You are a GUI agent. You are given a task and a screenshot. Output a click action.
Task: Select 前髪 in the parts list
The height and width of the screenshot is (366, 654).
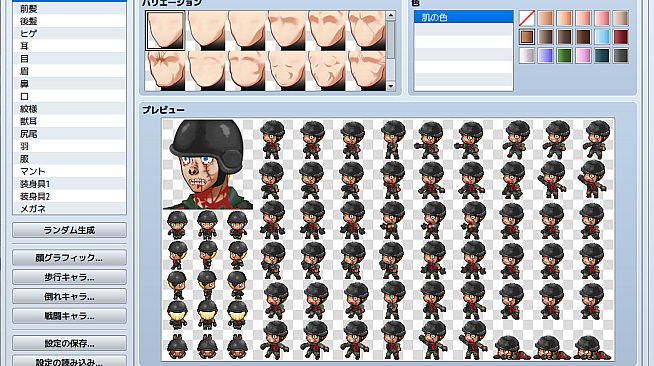69,9
